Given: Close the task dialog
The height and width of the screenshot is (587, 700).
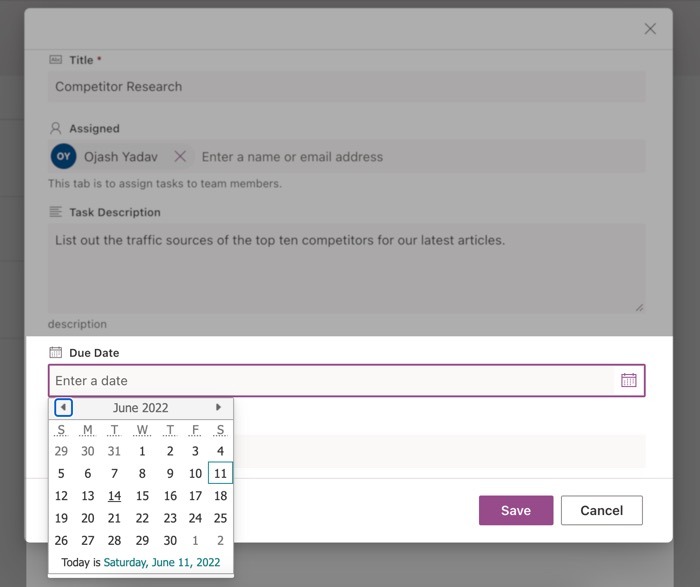Looking at the screenshot, I should click(650, 29).
